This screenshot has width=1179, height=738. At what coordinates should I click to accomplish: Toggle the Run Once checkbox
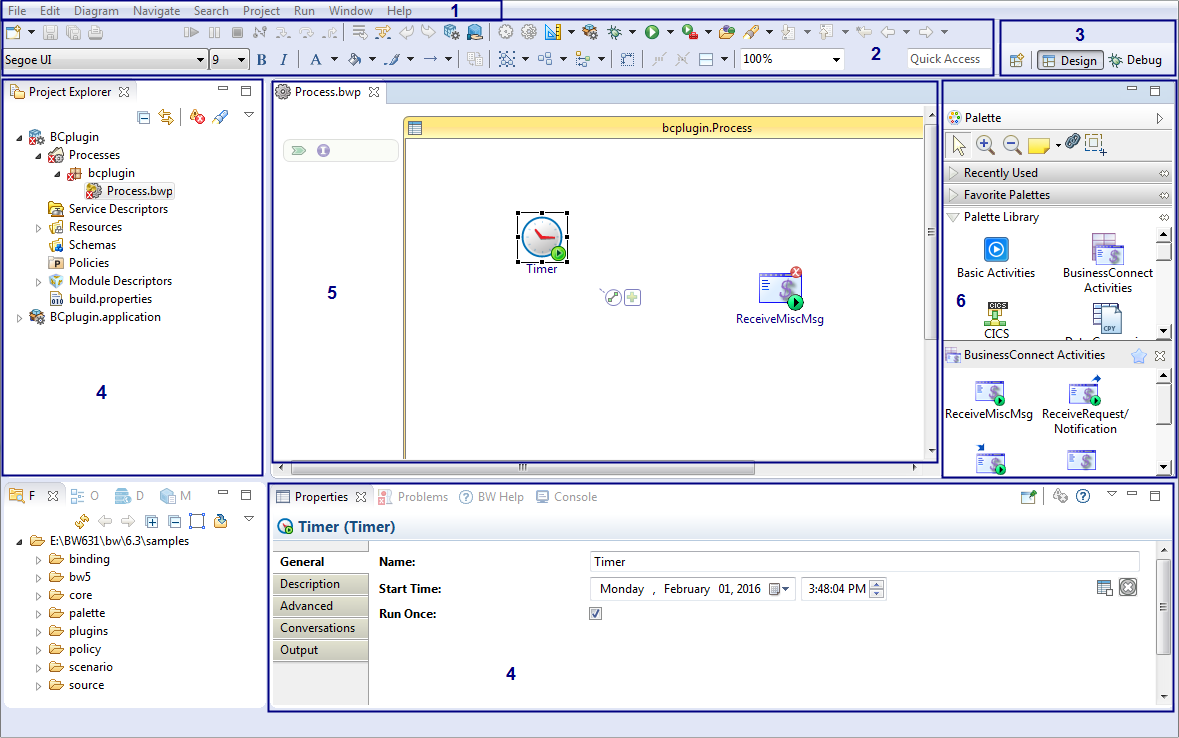596,613
